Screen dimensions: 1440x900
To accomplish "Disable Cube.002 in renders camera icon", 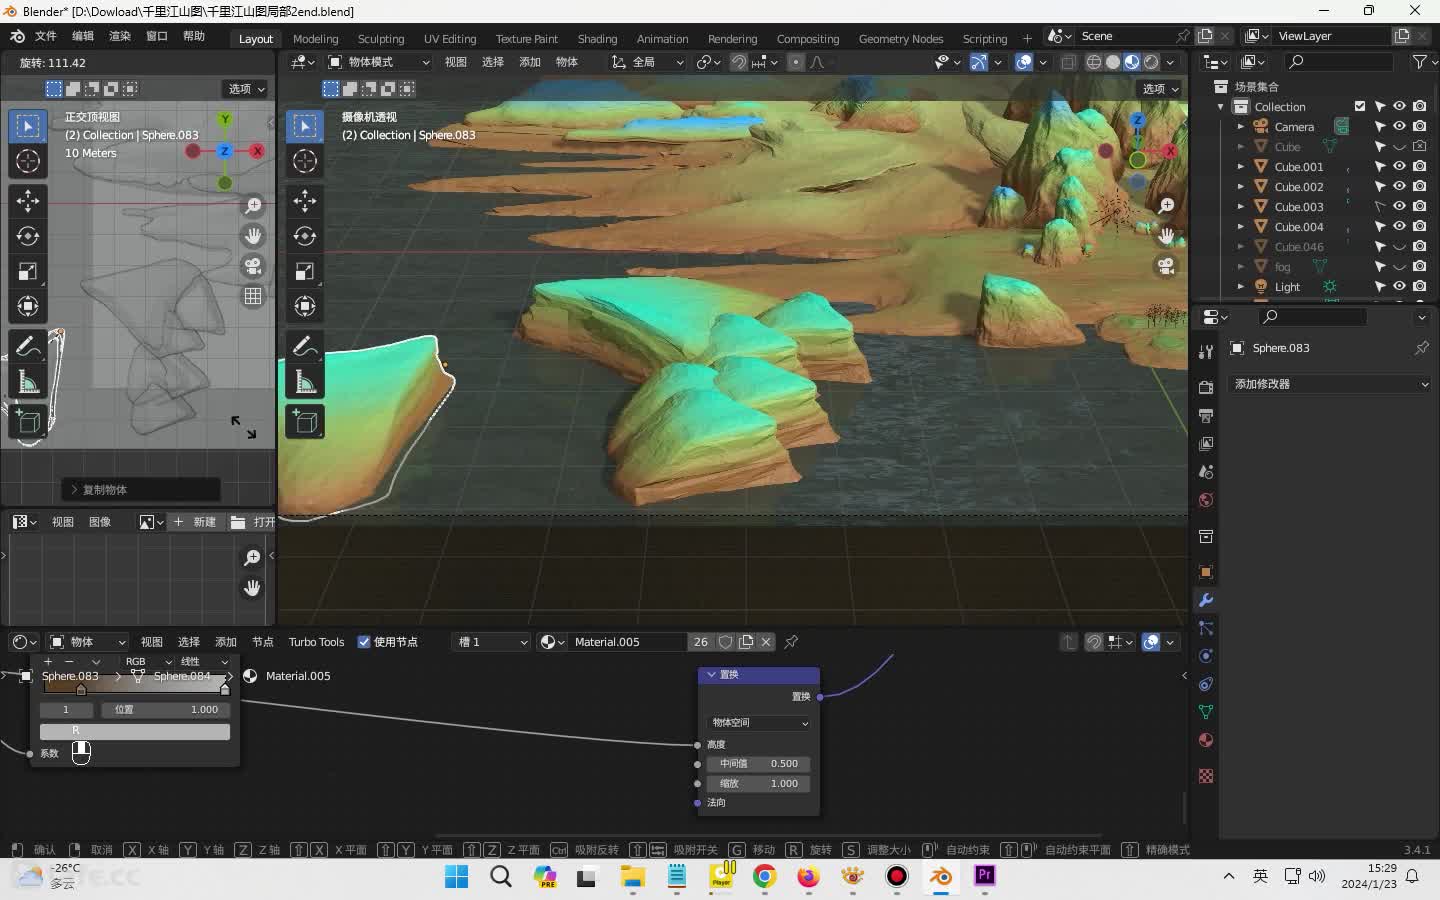I will [x=1419, y=186].
